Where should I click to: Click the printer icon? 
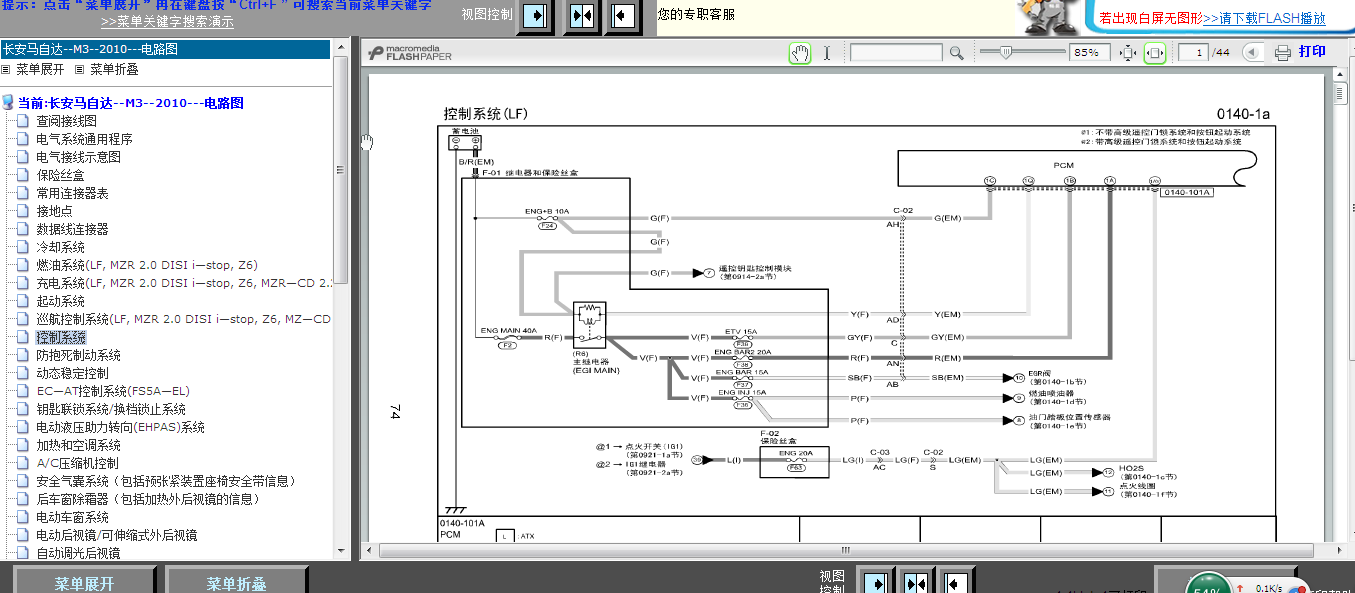tap(1283, 53)
